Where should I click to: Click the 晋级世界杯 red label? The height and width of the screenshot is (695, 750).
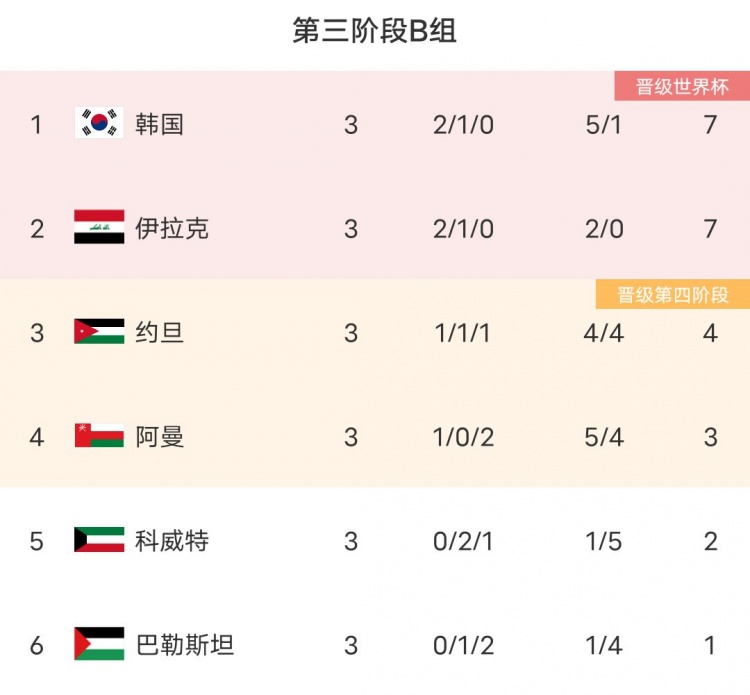tap(682, 86)
